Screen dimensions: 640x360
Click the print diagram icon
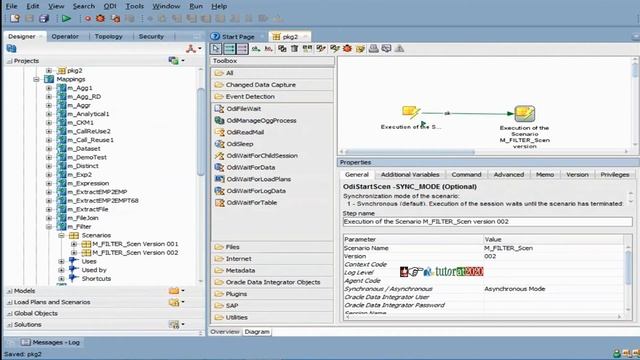pyautogui.click(x=373, y=49)
